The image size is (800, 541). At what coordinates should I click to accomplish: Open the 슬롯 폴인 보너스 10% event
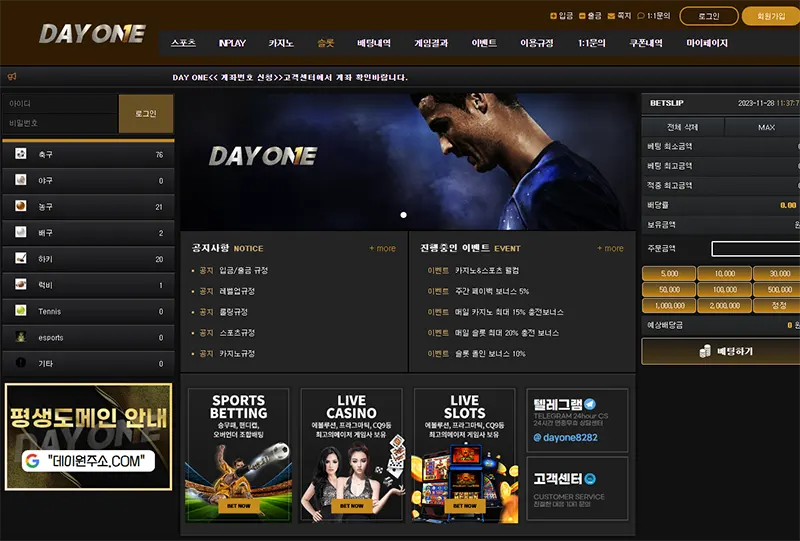pyautogui.click(x=490, y=353)
